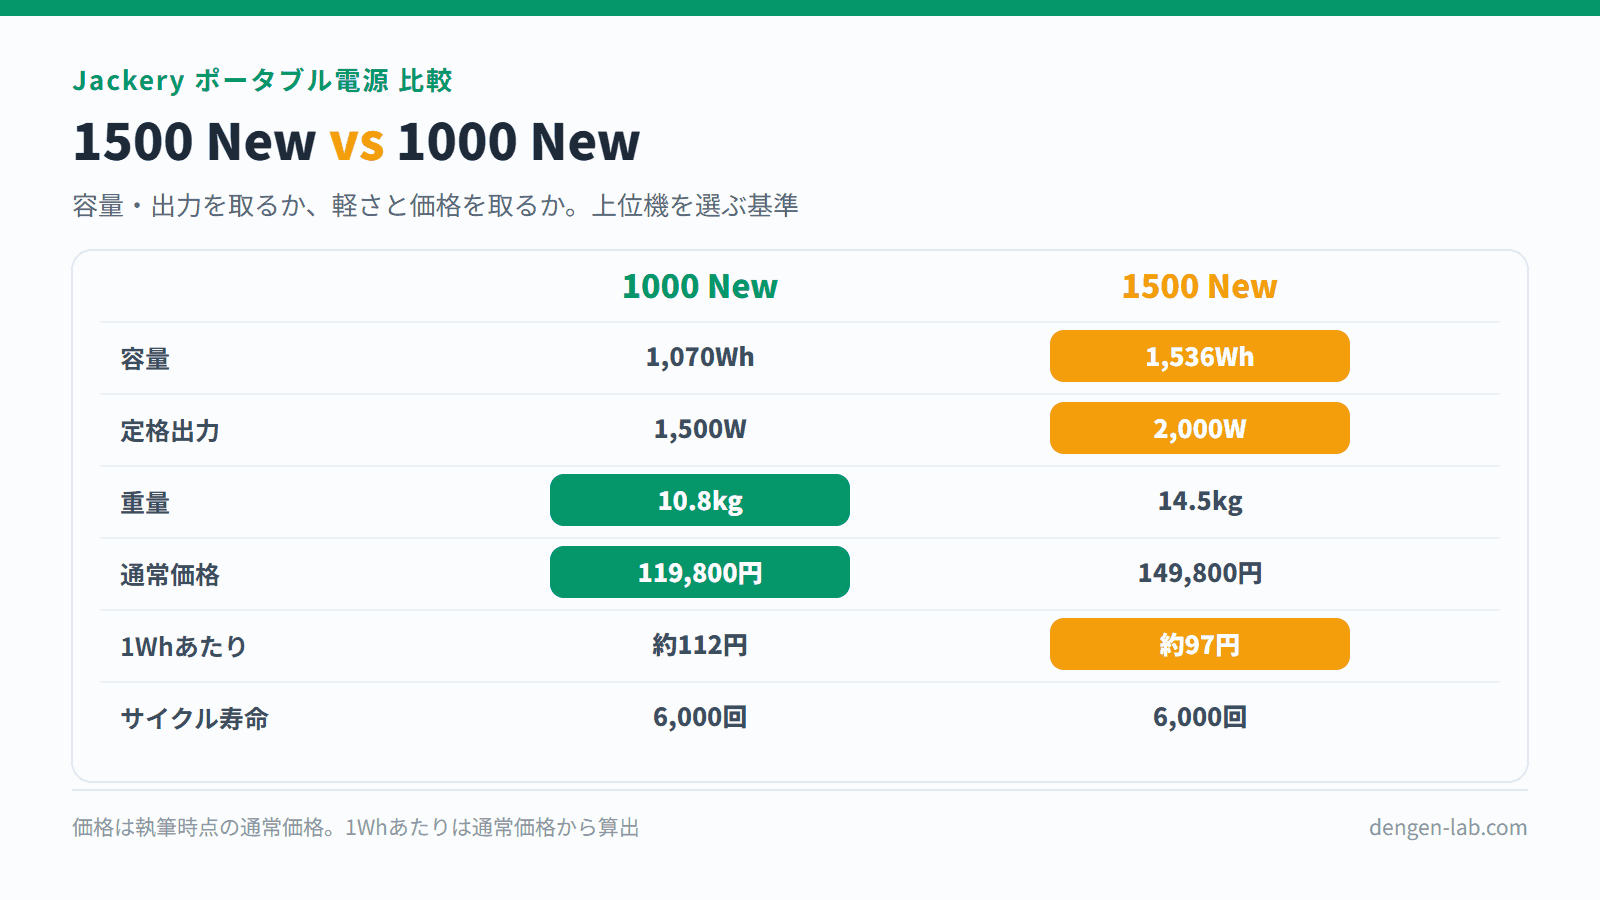Click the '通常価格' row label
Viewport: 1600px width, 900px height.
(170, 574)
